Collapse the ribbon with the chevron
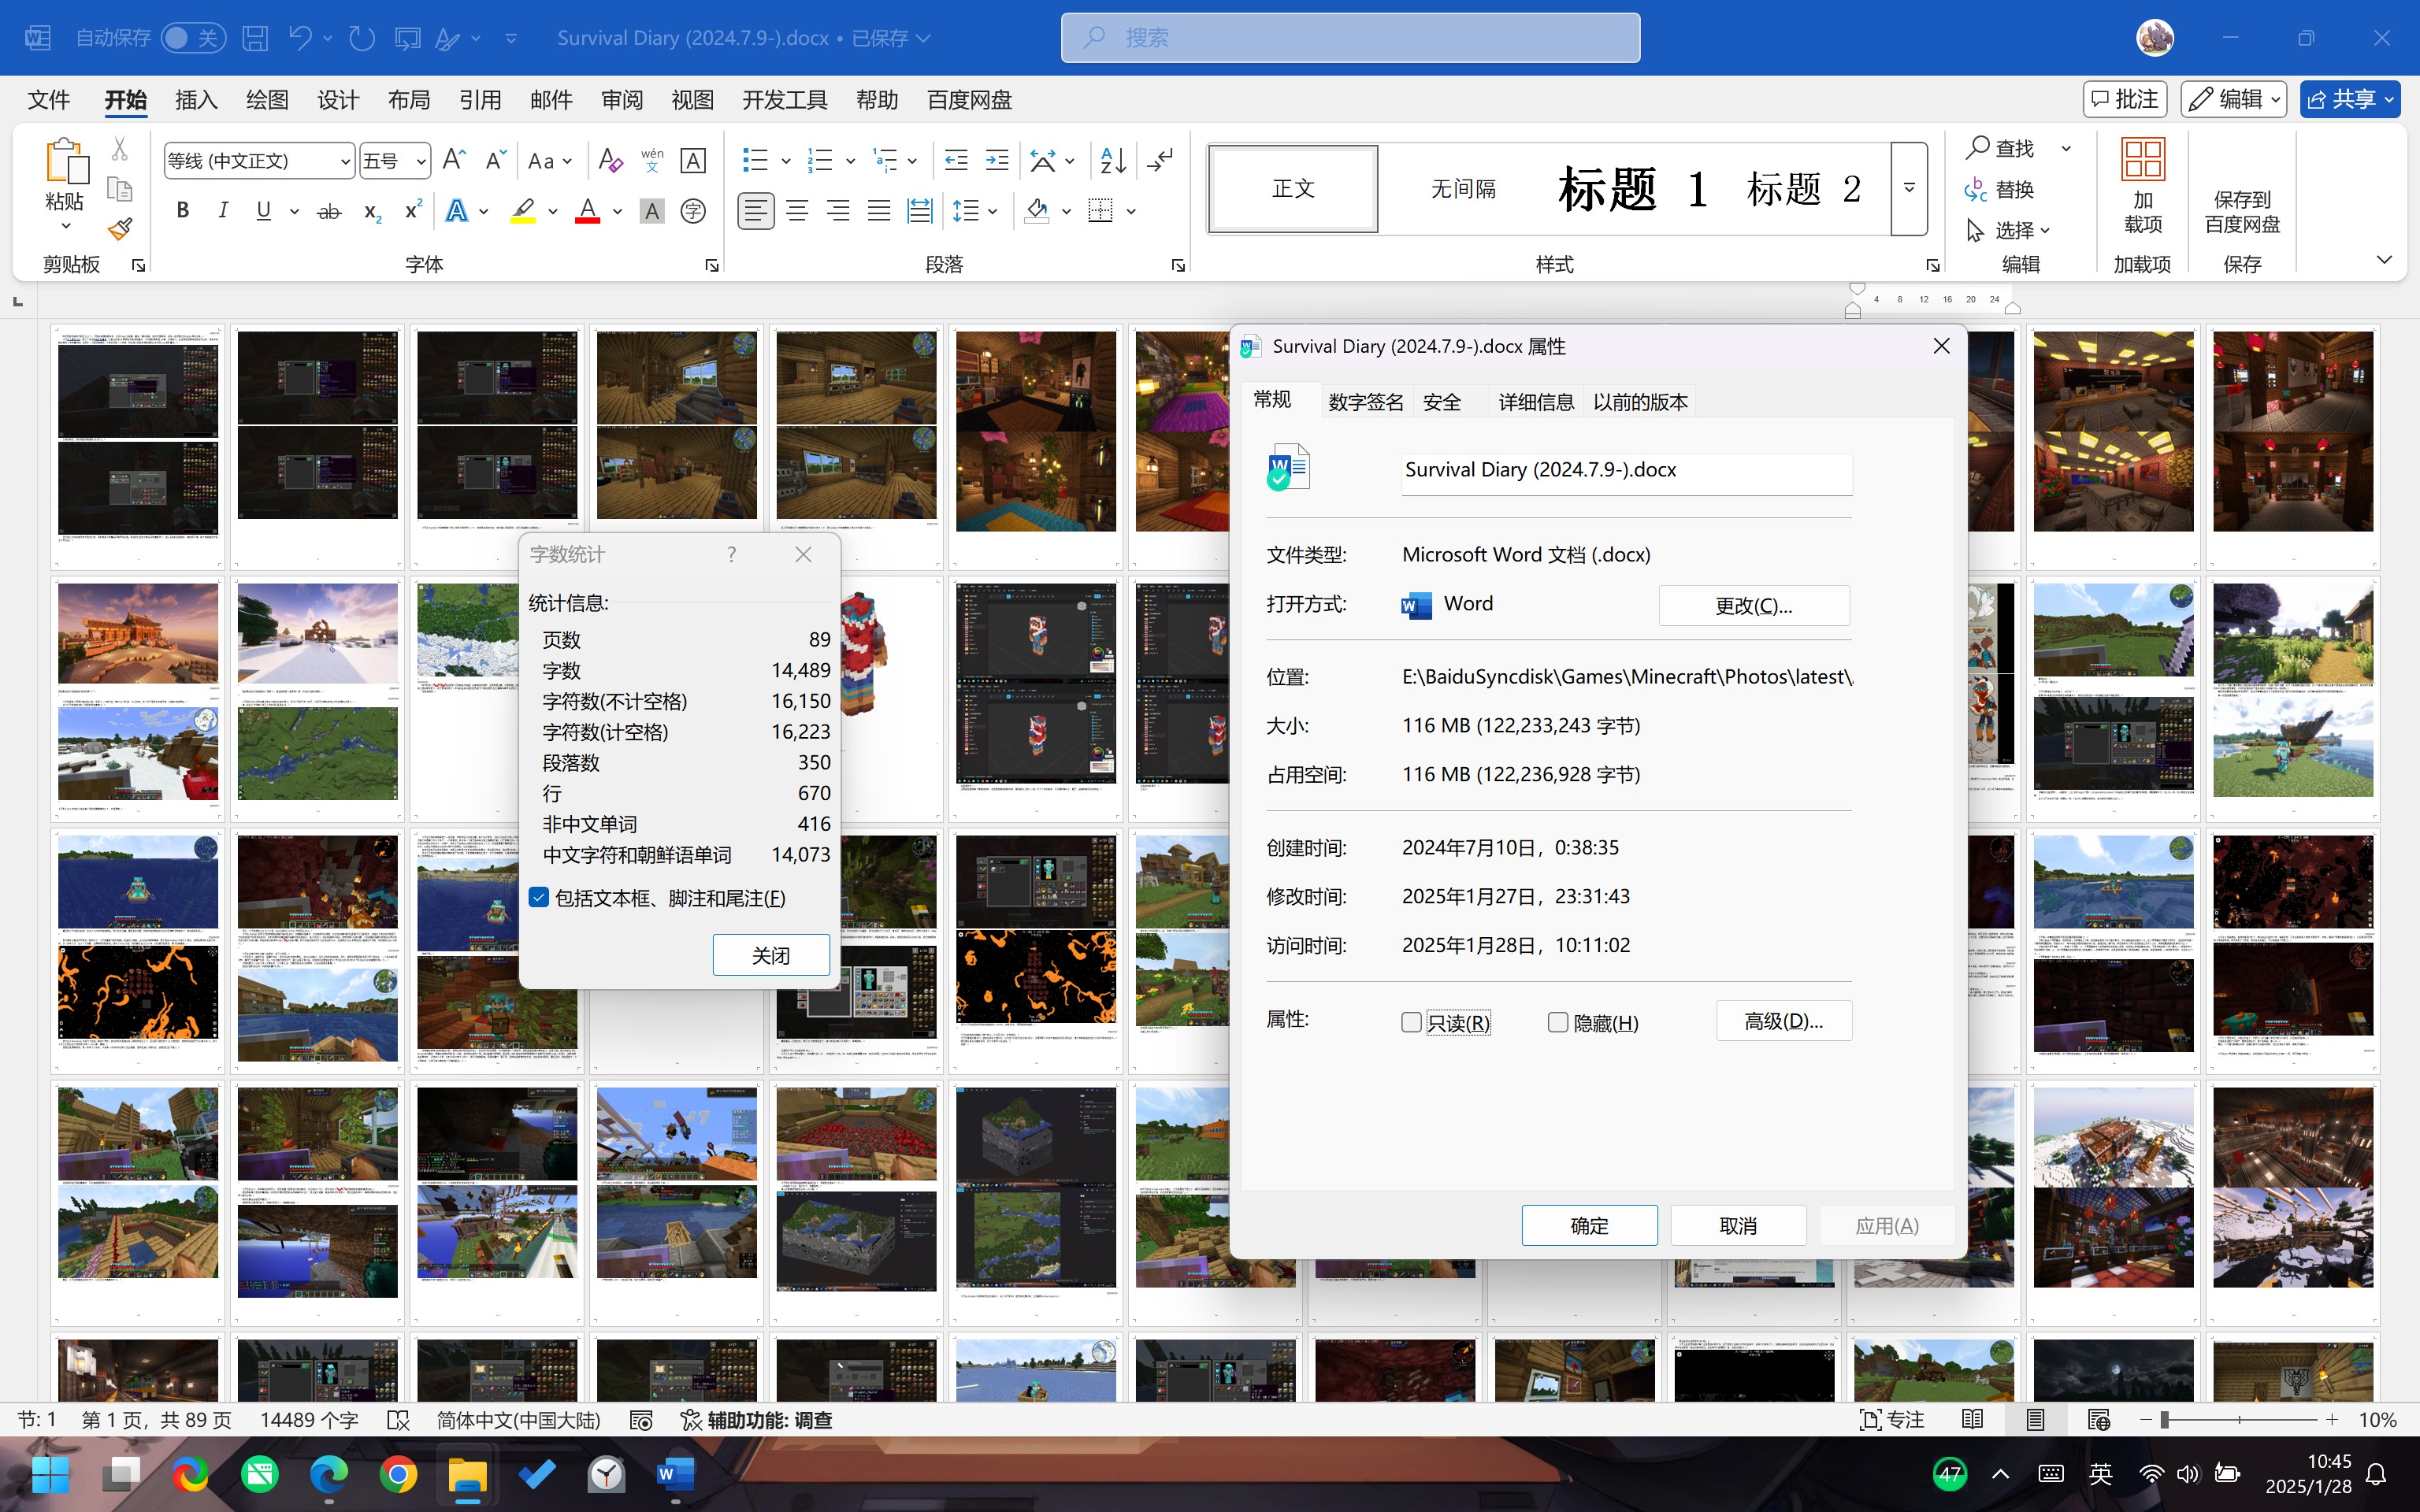This screenshot has height=1512, width=2420. [2384, 260]
